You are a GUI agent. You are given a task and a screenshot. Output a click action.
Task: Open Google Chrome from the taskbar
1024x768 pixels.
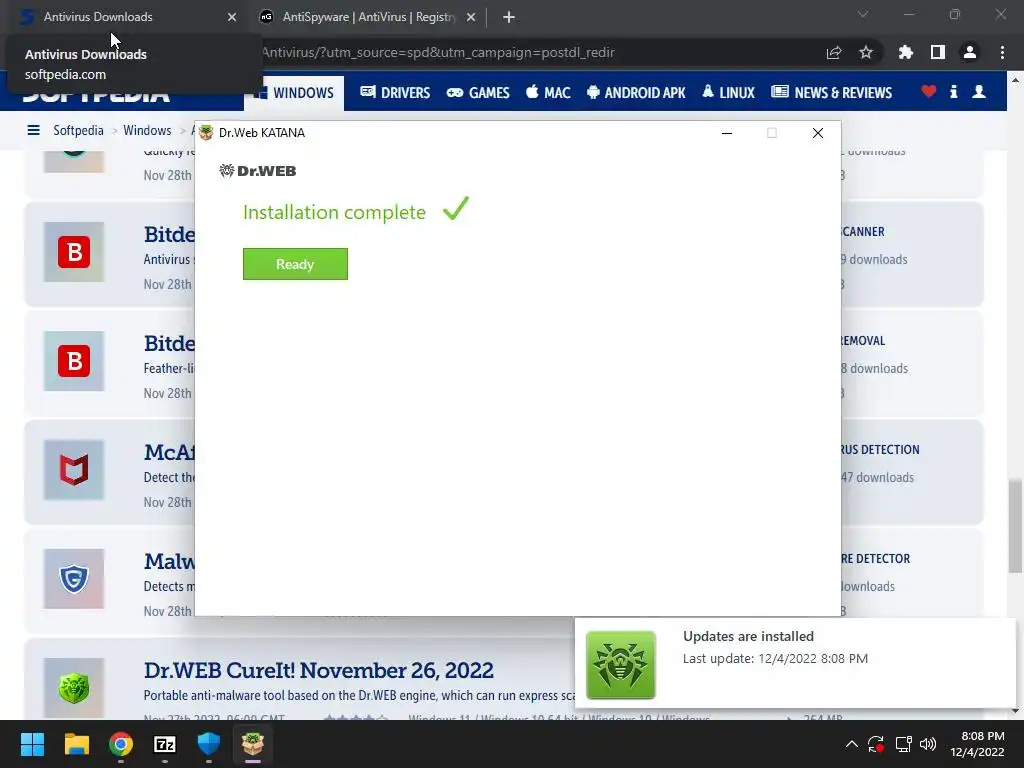pyautogui.click(x=121, y=744)
